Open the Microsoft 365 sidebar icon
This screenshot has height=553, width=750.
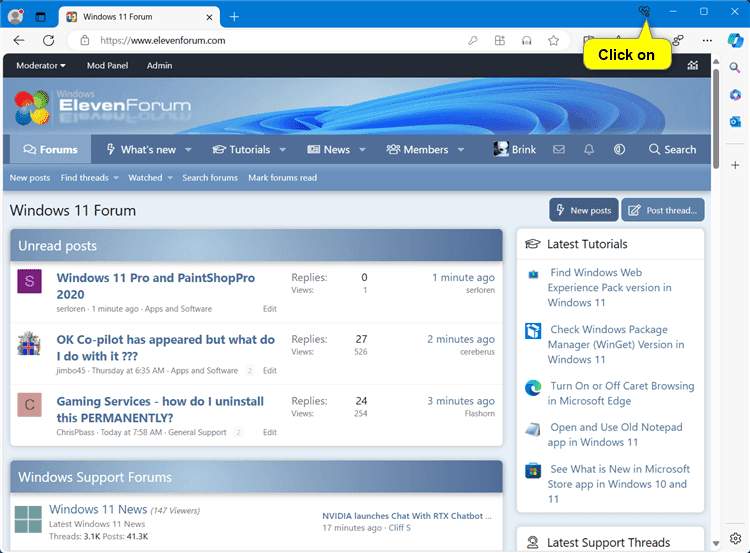735,95
